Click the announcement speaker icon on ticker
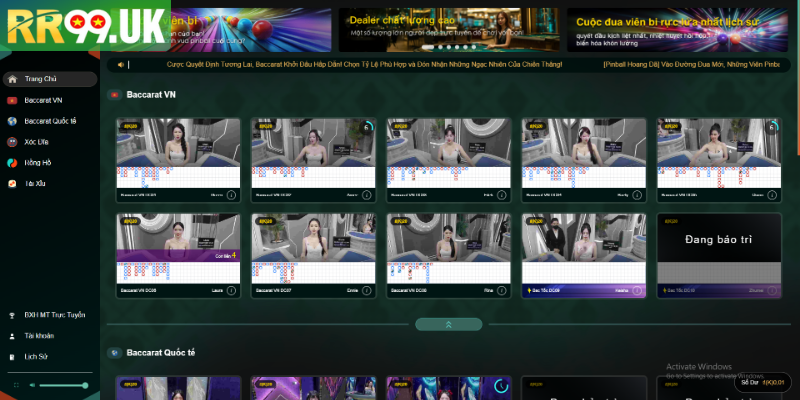Viewport: 800px width, 400px height. click(121, 65)
